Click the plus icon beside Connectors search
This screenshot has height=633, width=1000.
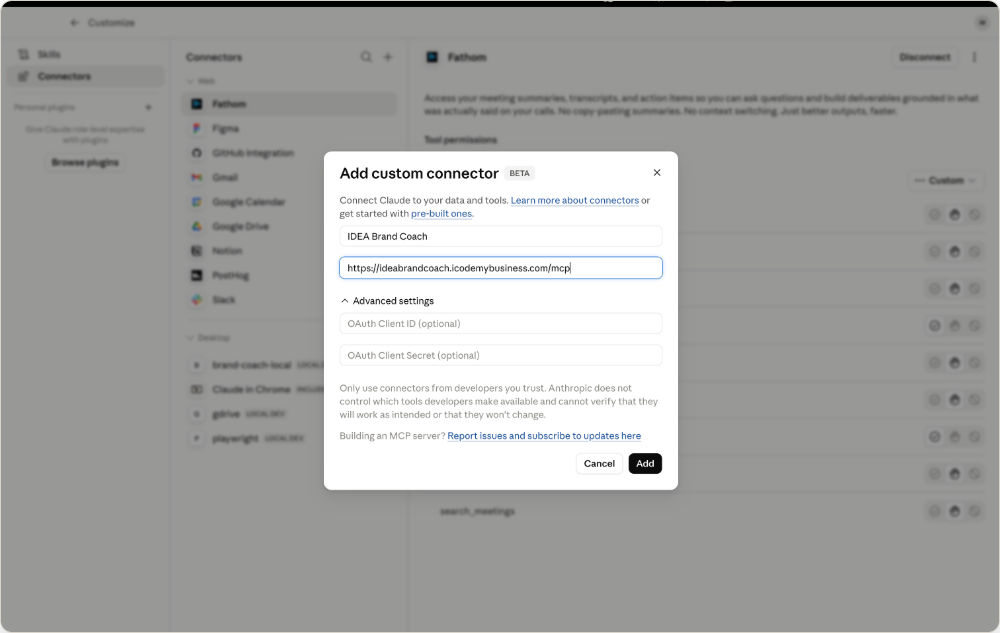tap(388, 57)
